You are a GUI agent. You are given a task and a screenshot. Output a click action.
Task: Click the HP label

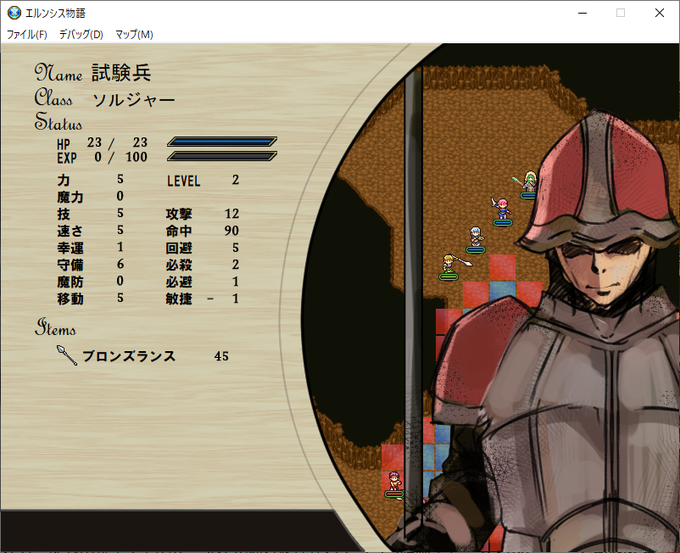[63, 144]
